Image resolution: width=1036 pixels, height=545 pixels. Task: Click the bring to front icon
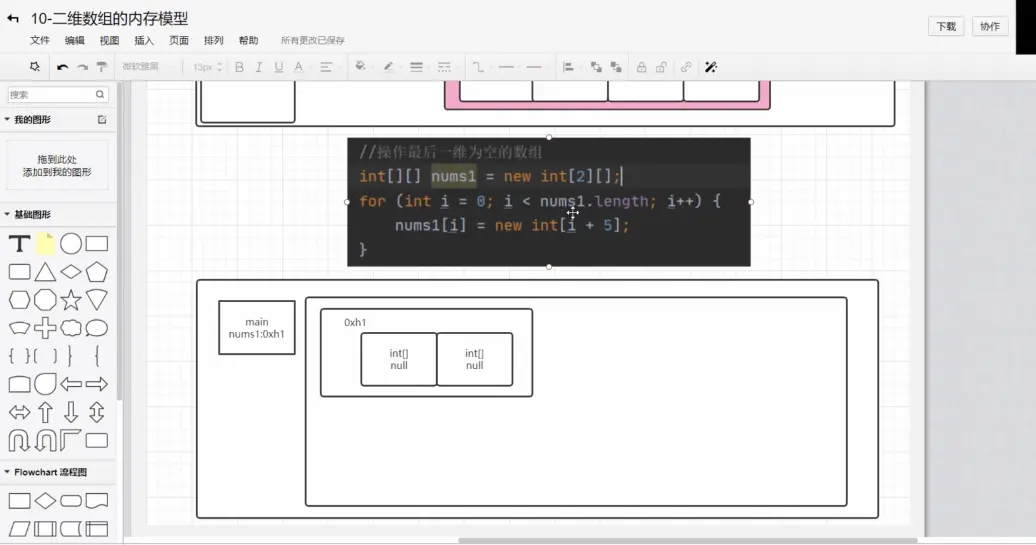(596, 67)
